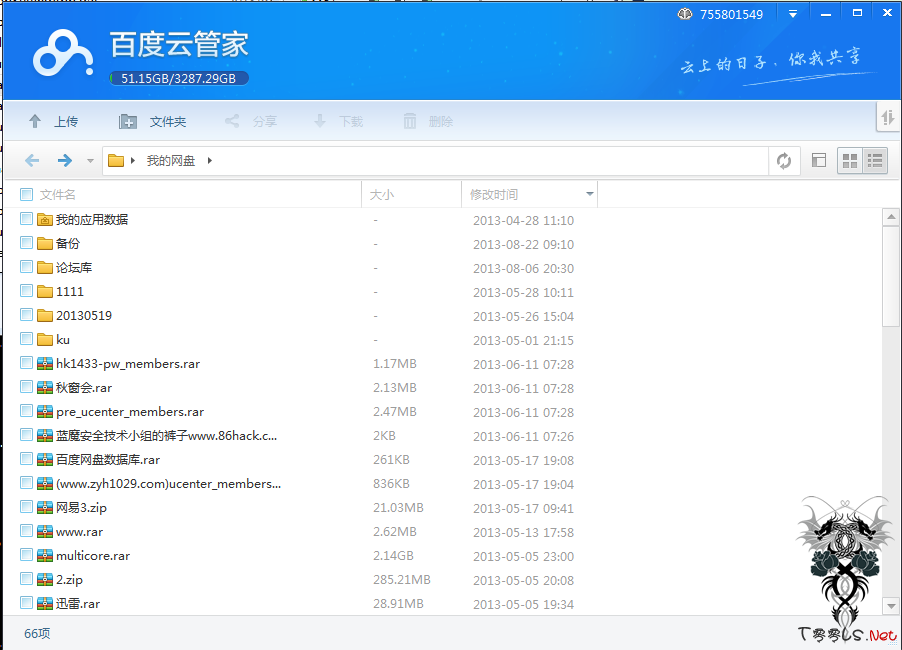902x650 pixels.
Task: Click the scrollbar down arrow
Action: pos(891,606)
